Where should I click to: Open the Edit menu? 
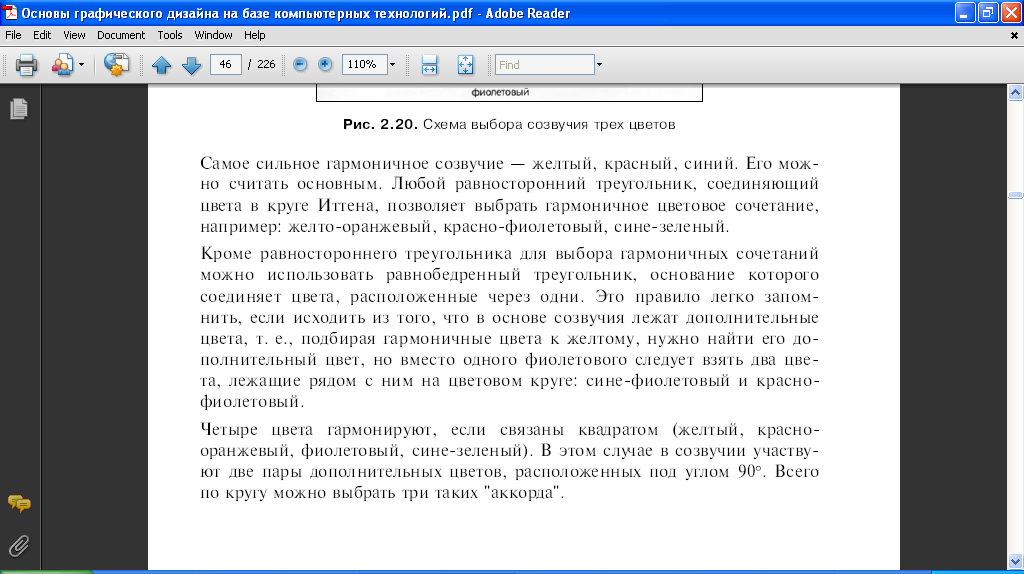click(42, 35)
